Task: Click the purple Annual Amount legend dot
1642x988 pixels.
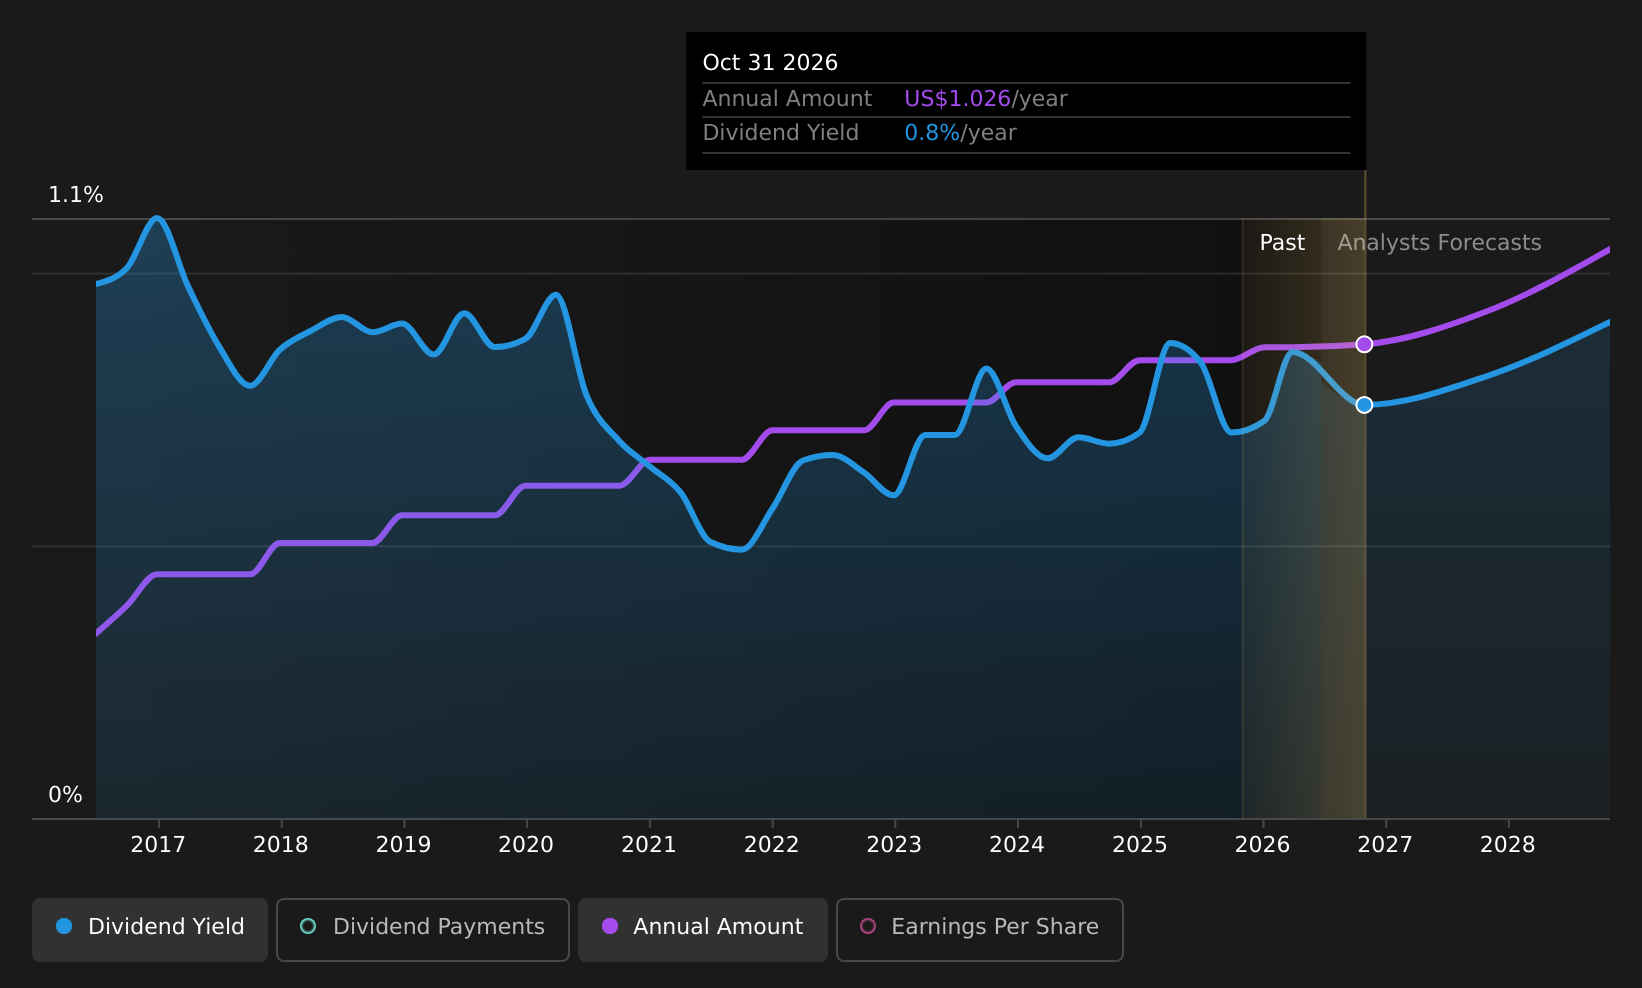Action: click(609, 927)
